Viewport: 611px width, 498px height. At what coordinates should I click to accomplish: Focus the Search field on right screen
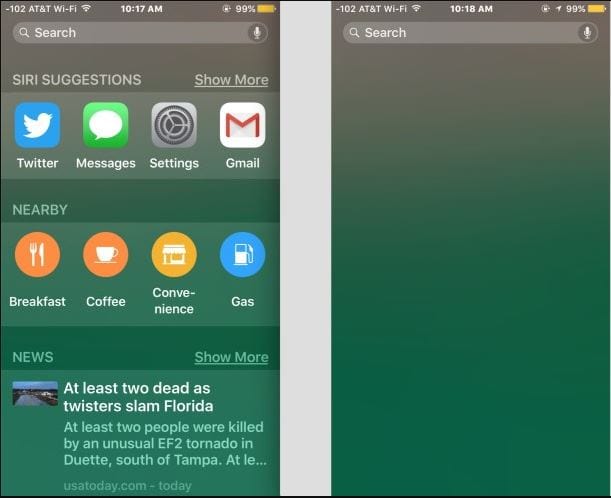(470, 33)
